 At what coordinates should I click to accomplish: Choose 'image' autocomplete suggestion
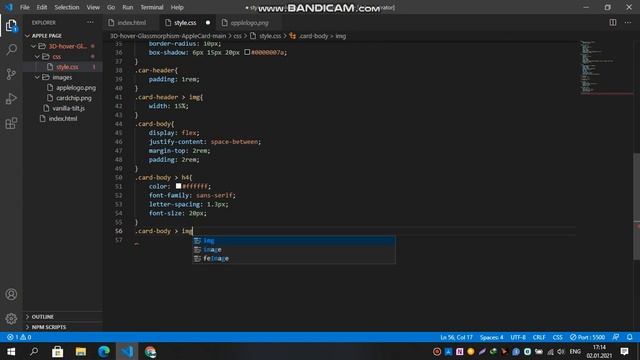[x=294, y=249]
